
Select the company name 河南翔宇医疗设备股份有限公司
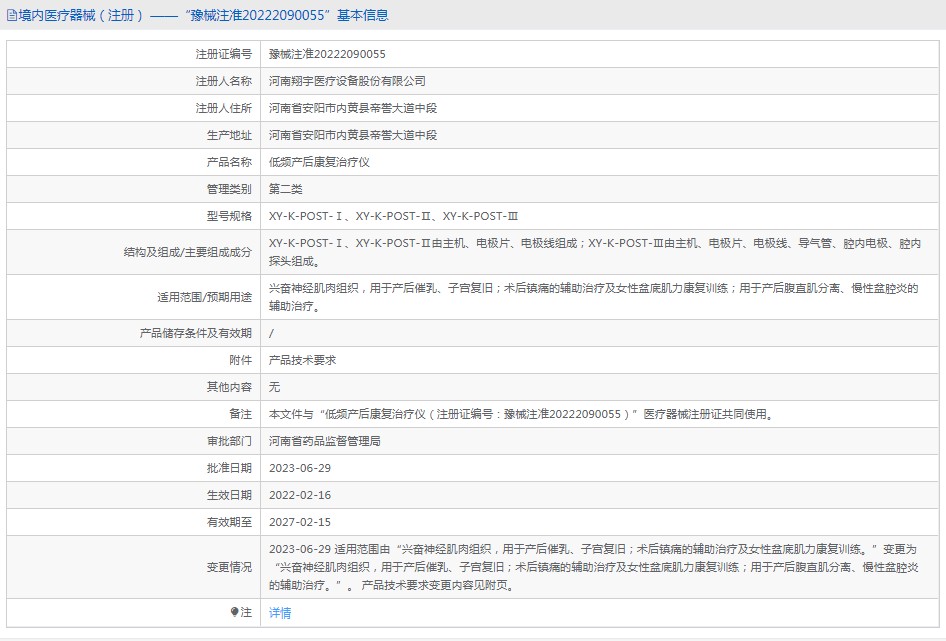click(347, 81)
